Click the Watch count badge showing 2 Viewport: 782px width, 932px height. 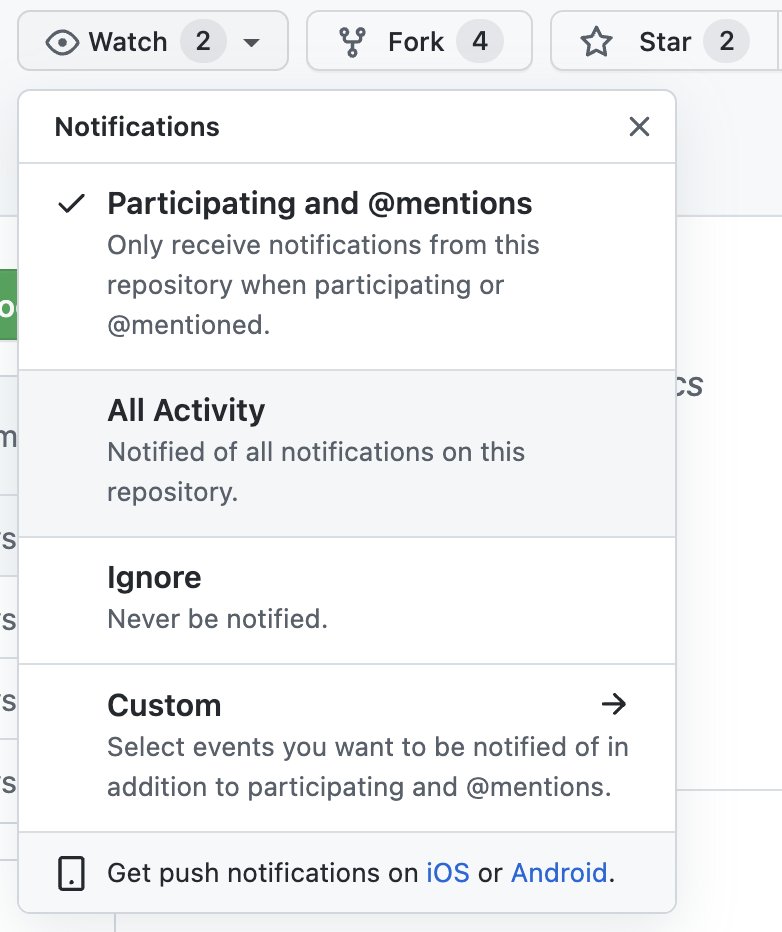tap(203, 42)
